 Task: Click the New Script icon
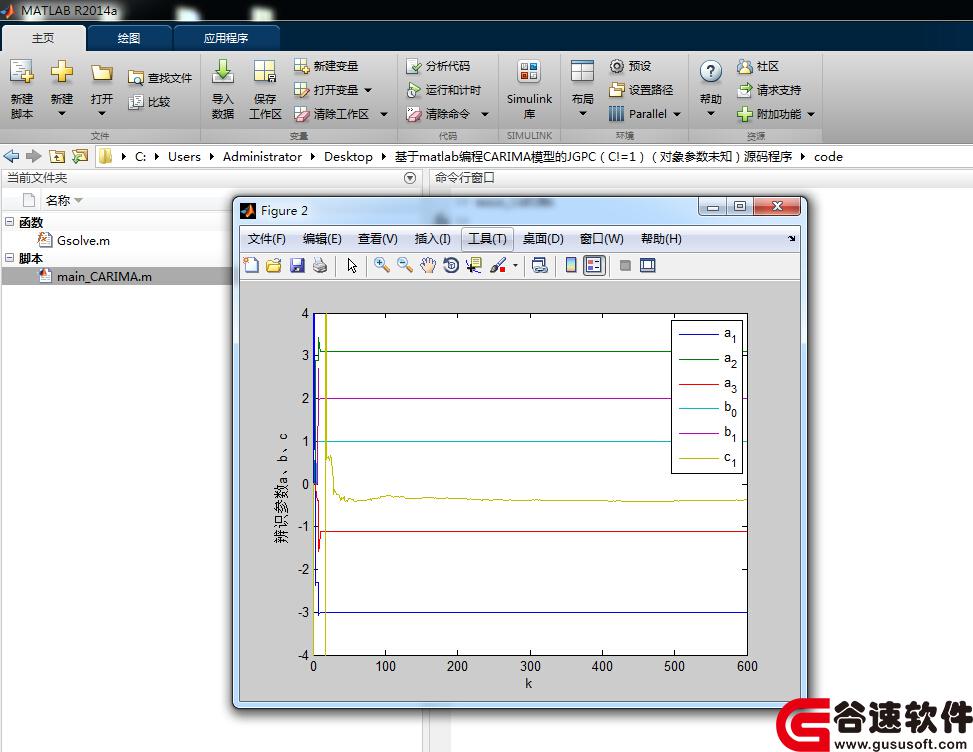pyautogui.click(x=22, y=73)
